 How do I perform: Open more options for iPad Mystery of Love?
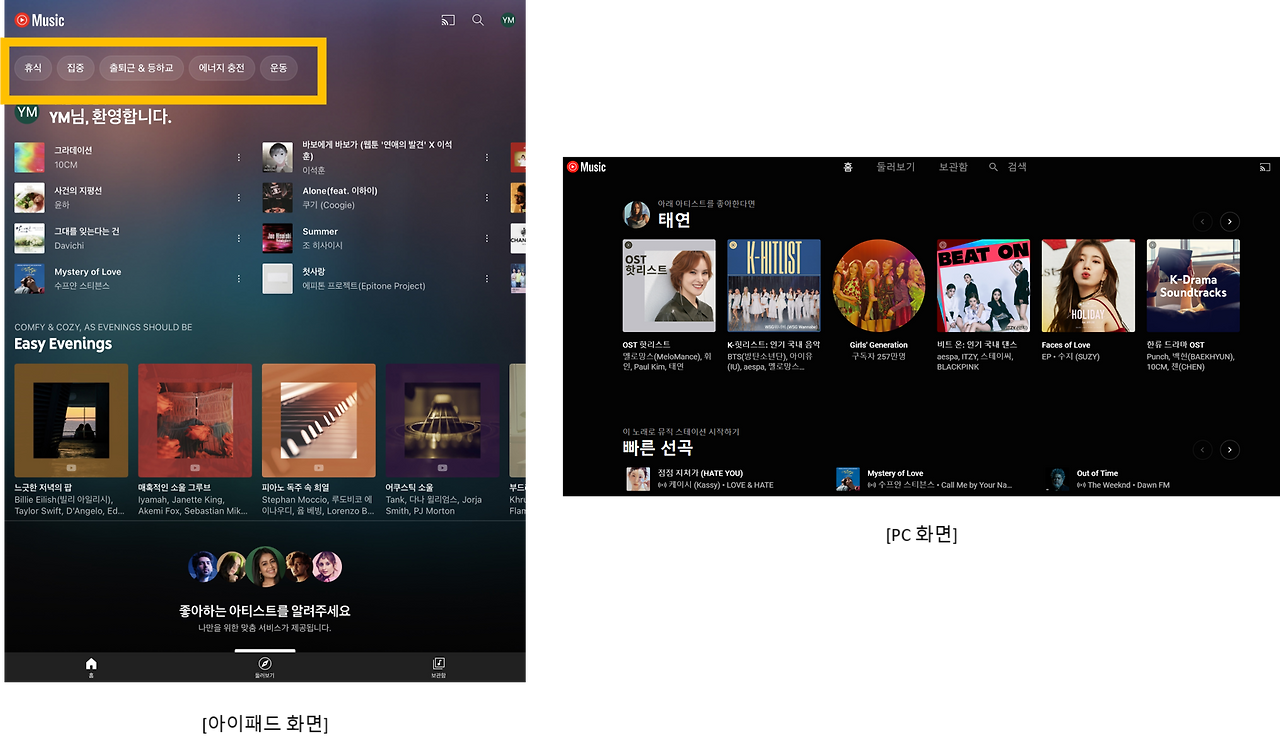[x=239, y=278]
